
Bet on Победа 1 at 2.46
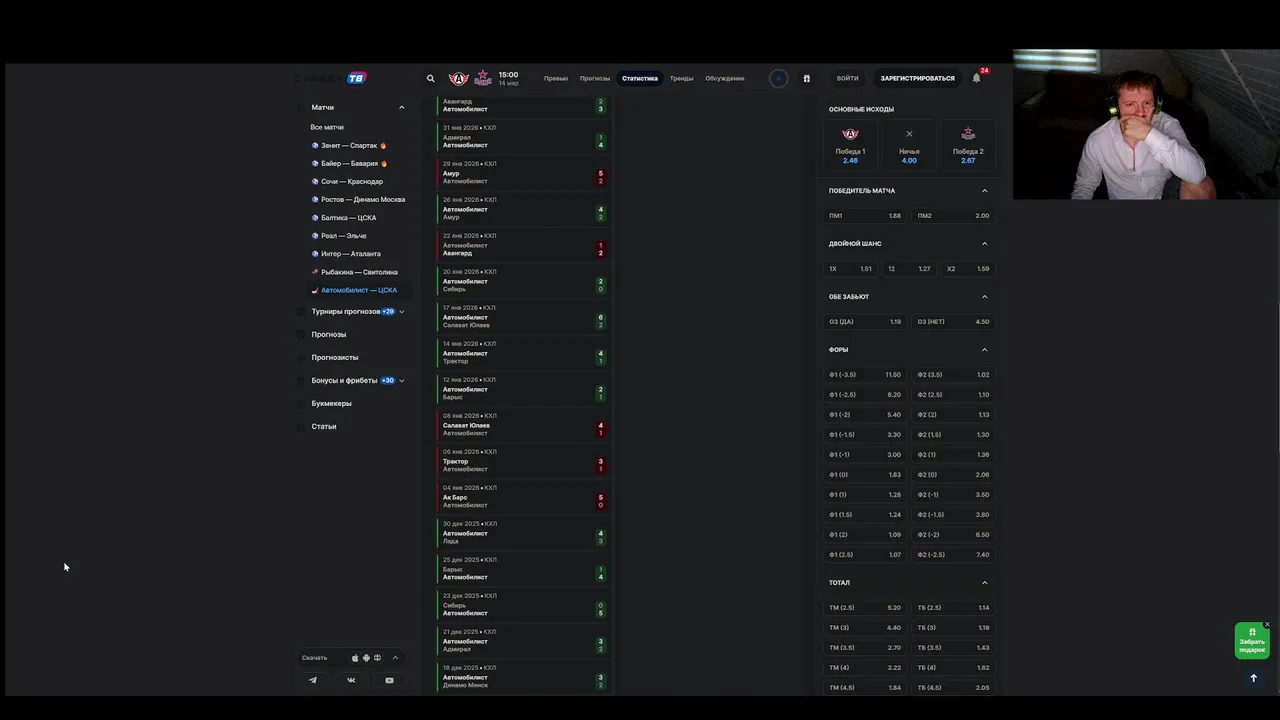coord(850,145)
